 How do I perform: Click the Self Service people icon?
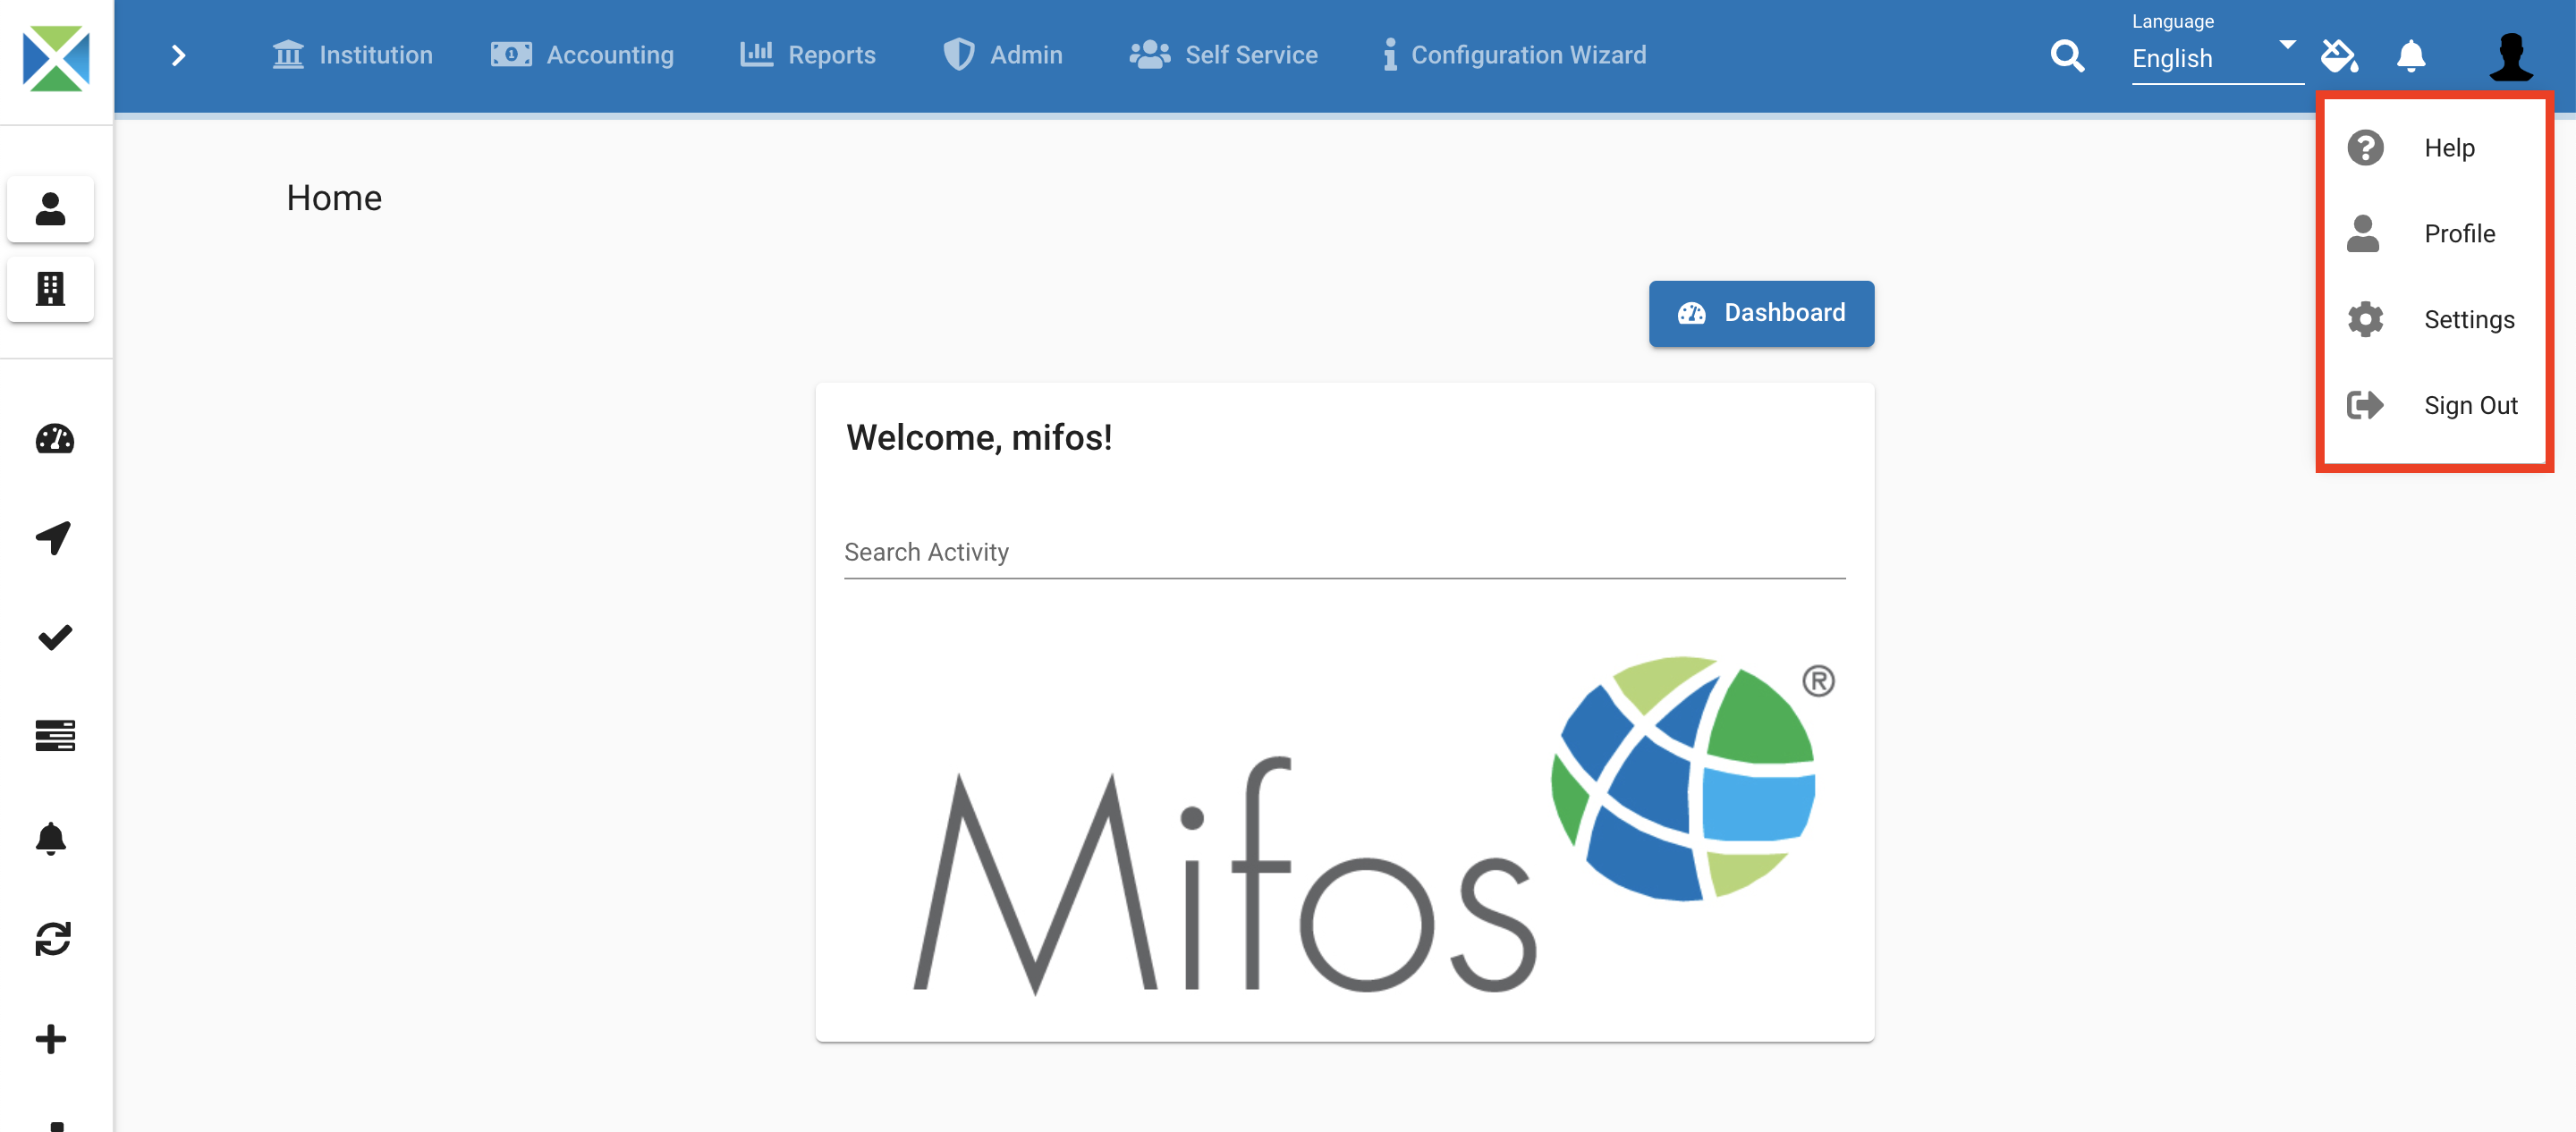click(x=1150, y=54)
